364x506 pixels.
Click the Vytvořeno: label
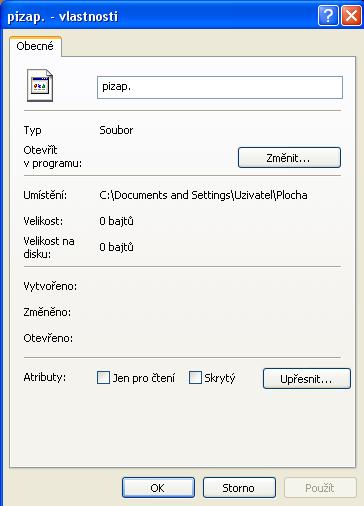click(x=50, y=286)
